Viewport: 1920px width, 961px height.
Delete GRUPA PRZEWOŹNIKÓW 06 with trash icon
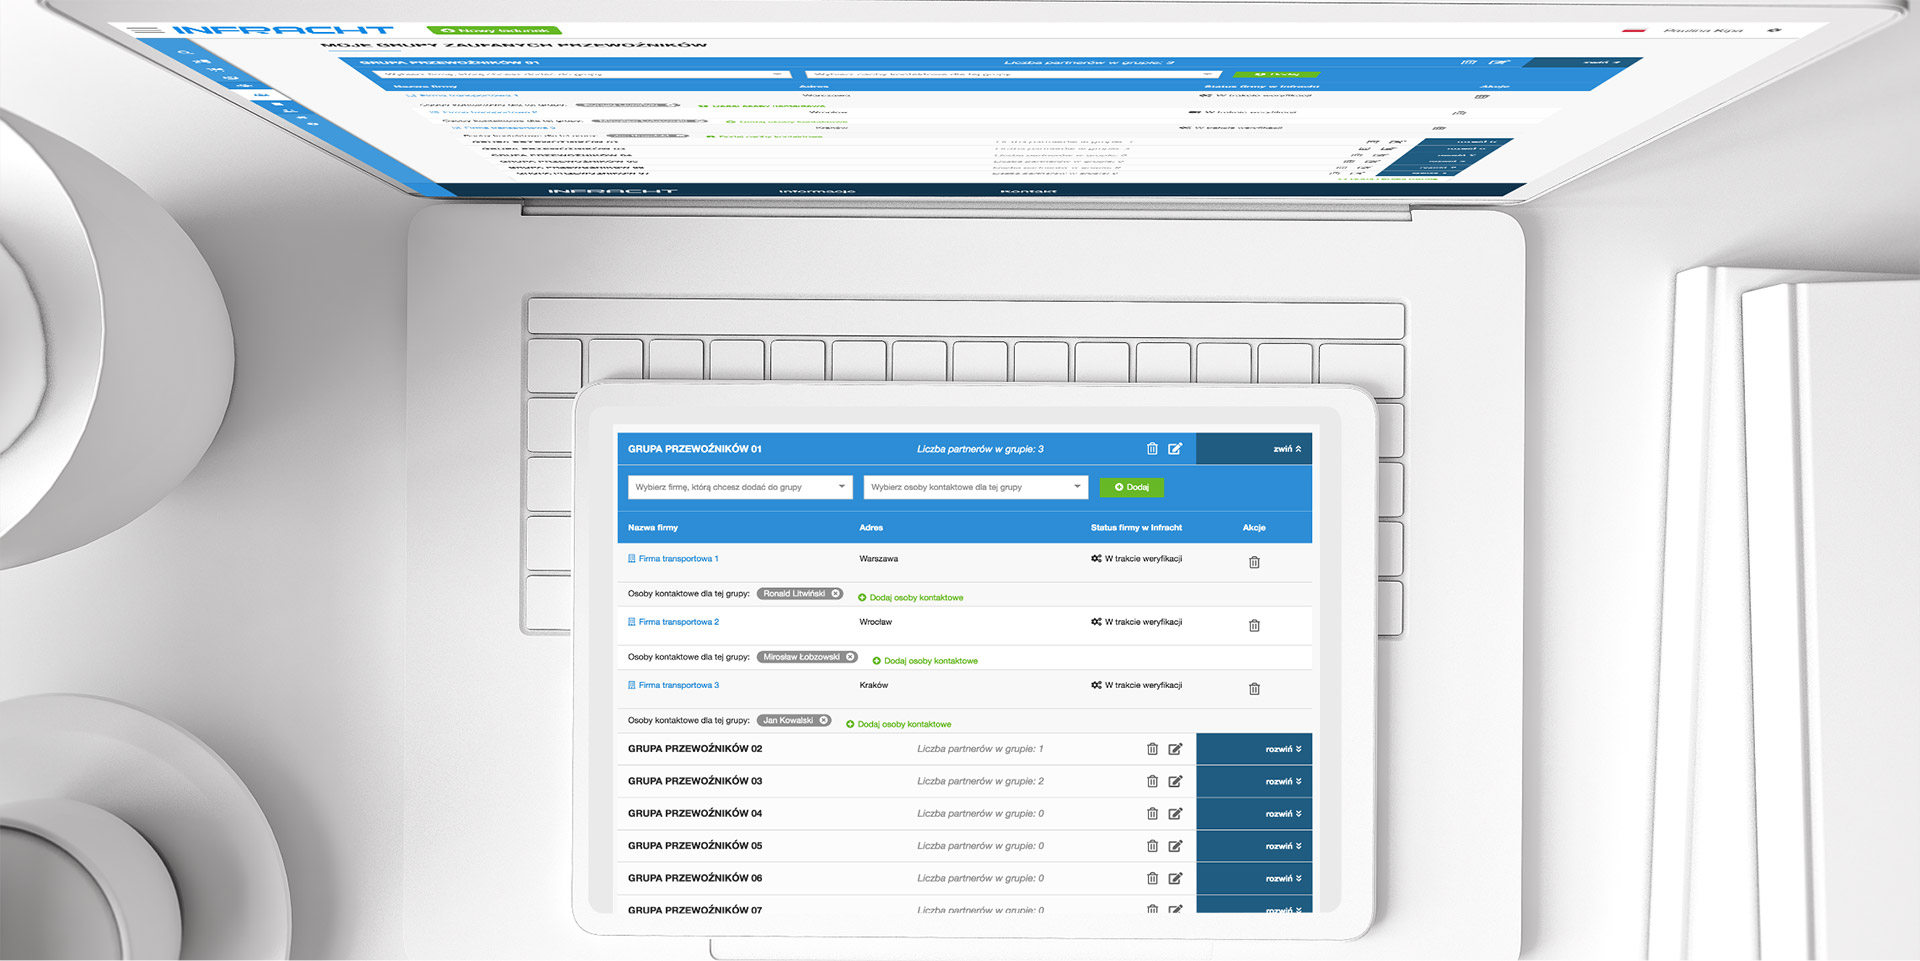tap(1152, 878)
